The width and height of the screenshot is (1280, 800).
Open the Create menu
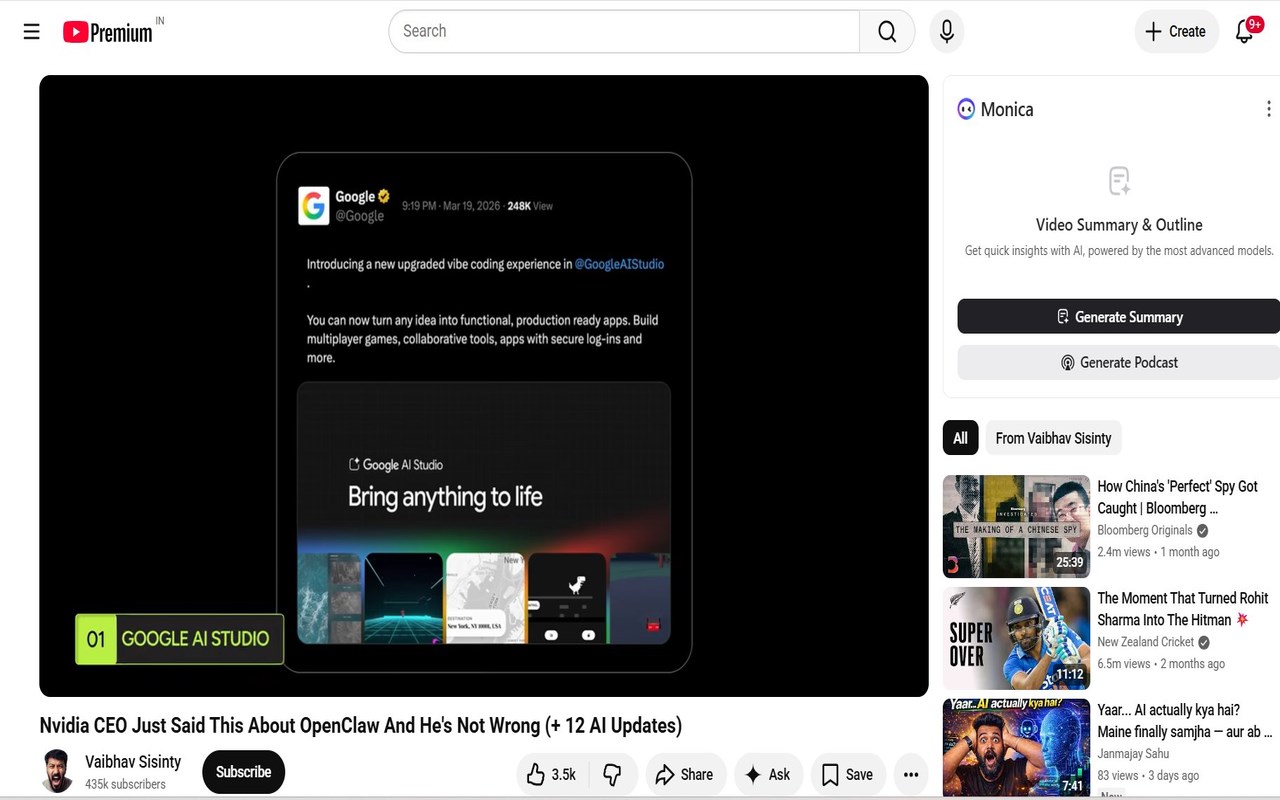1176,31
